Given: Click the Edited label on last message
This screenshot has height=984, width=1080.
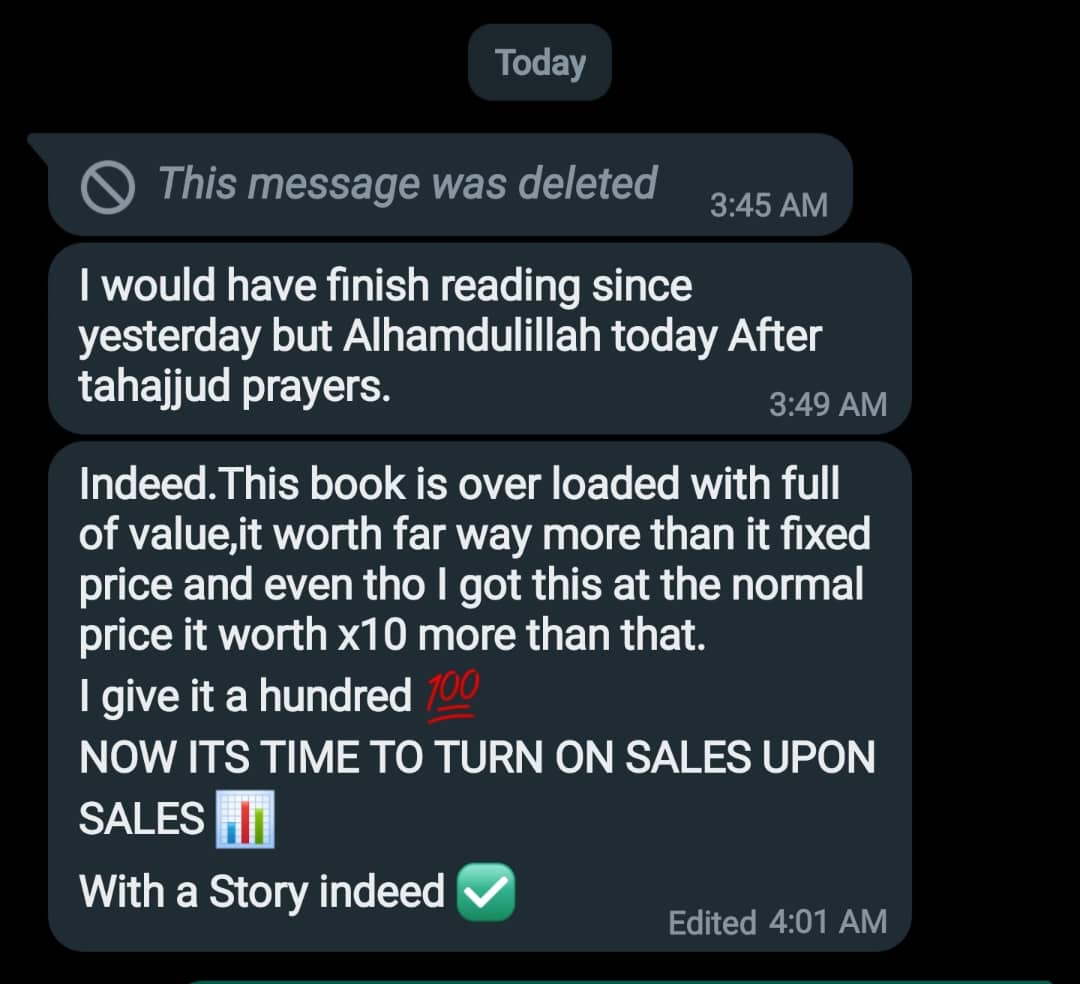Looking at the screenshot, I should pyautogui.click(x=712, y=923).
